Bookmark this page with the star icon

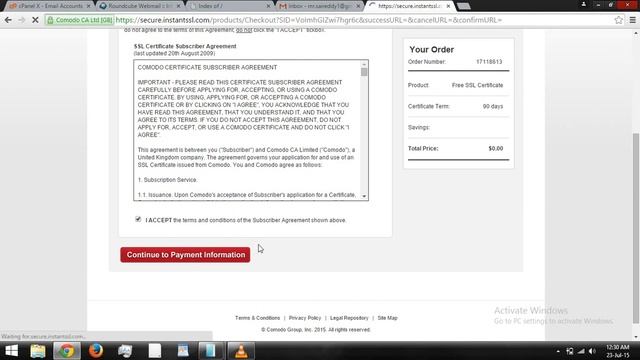click(x=618, y=20)
